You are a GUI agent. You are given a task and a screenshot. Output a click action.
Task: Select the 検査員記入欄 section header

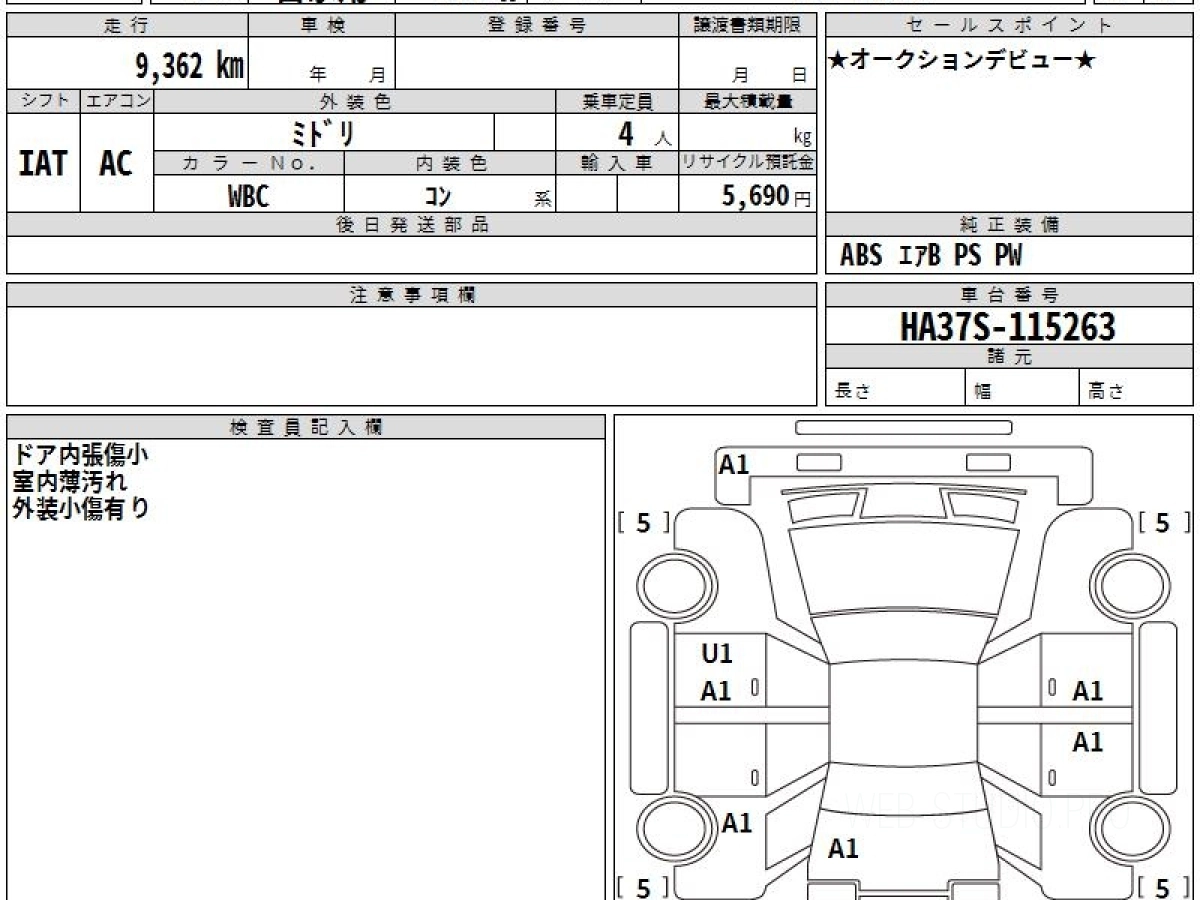click(306, 427)
